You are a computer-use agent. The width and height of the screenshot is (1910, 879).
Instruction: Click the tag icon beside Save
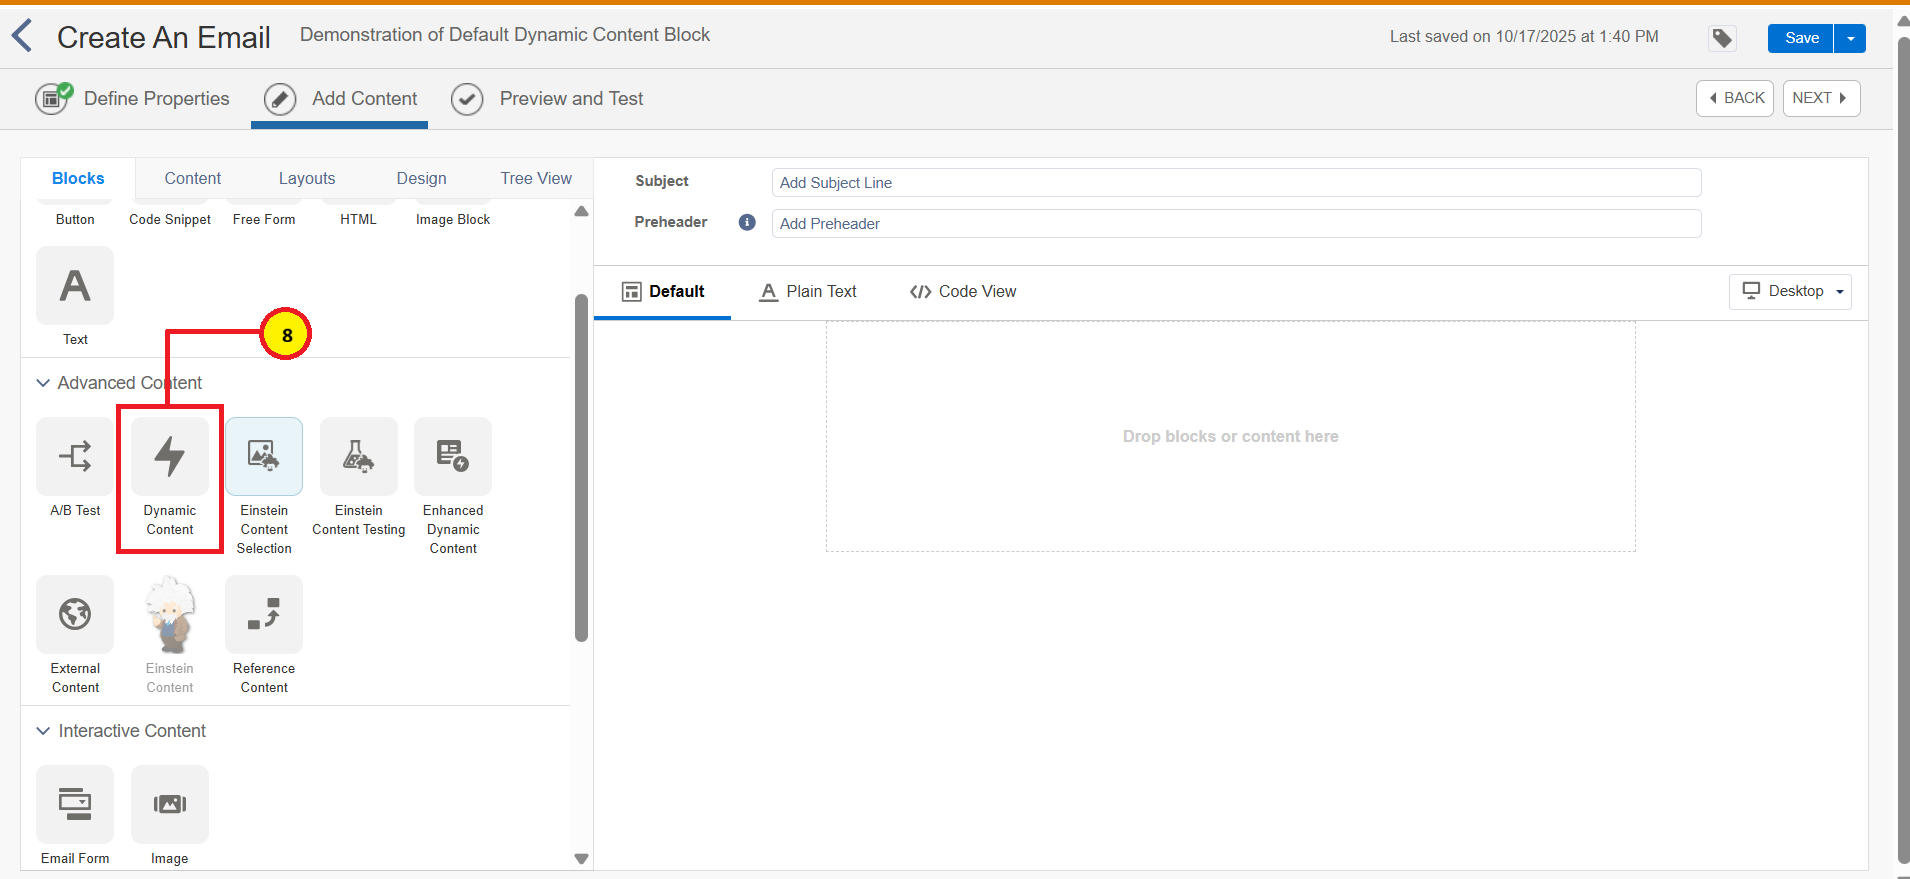[1722, 38]
